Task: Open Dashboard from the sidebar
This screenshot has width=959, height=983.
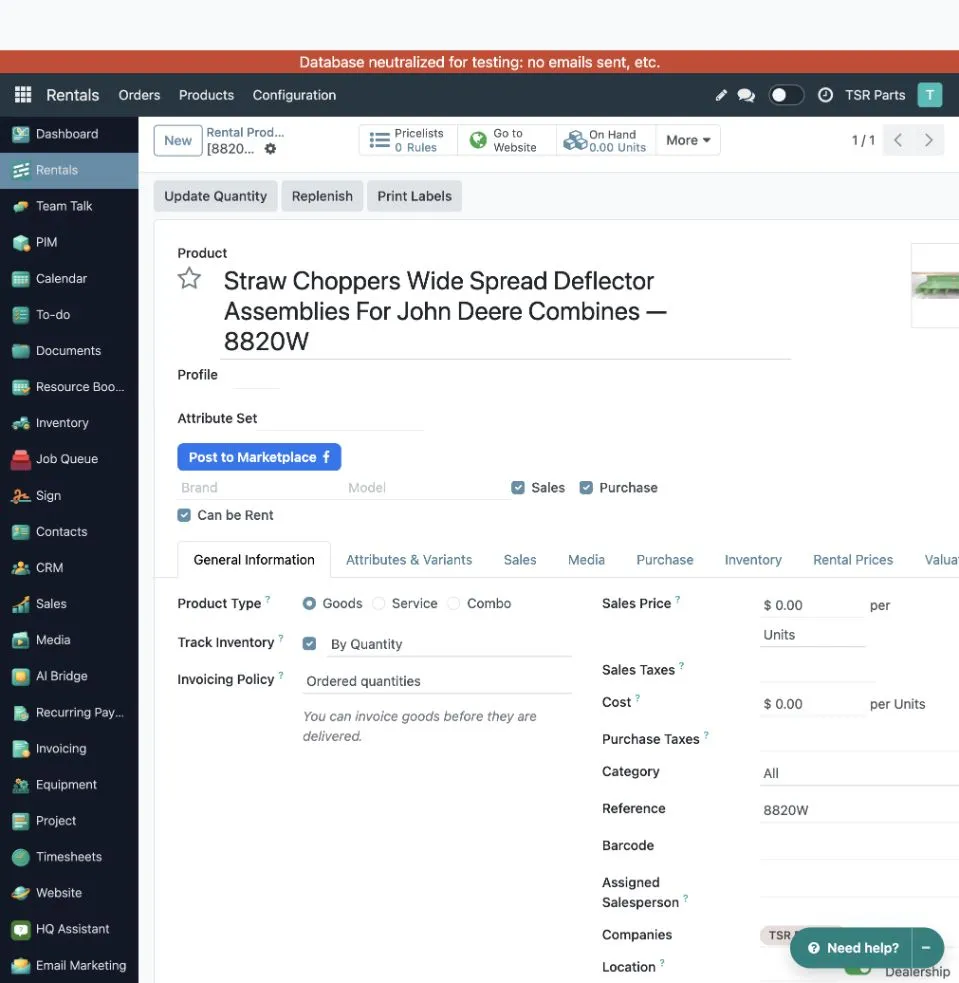Action: coord(69,134)
